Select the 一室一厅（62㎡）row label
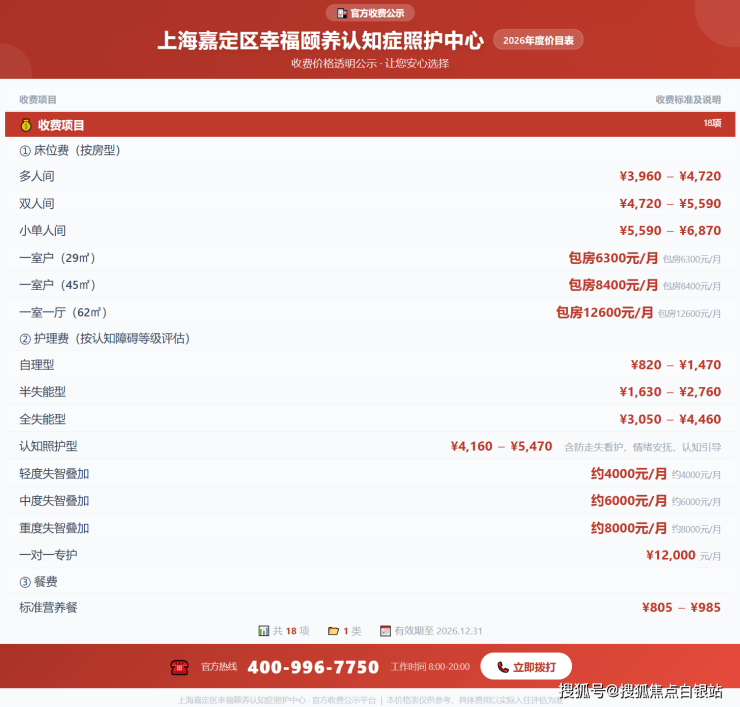The height and width of the screenshot is (707, 740). pyautogui.click(x=63, y=312)
